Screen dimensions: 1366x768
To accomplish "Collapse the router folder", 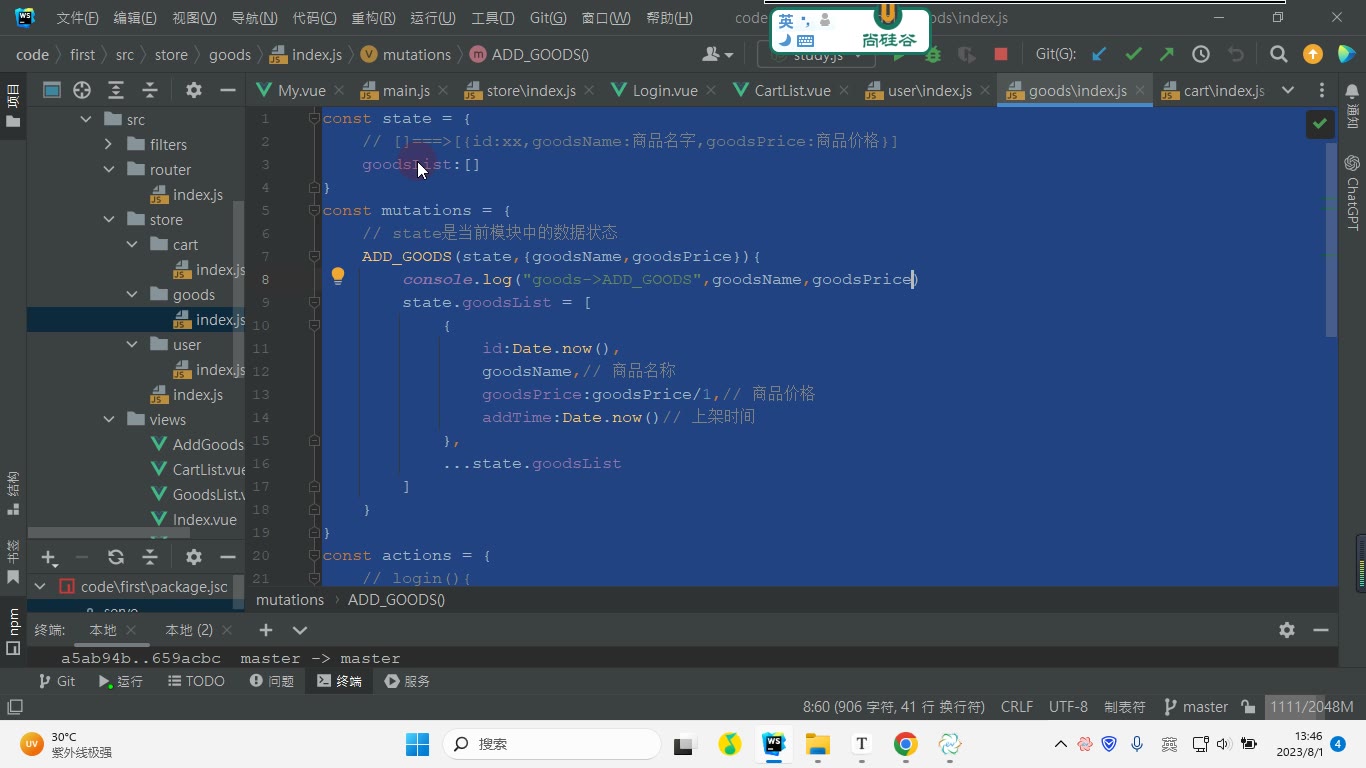I will click(109, 170).
